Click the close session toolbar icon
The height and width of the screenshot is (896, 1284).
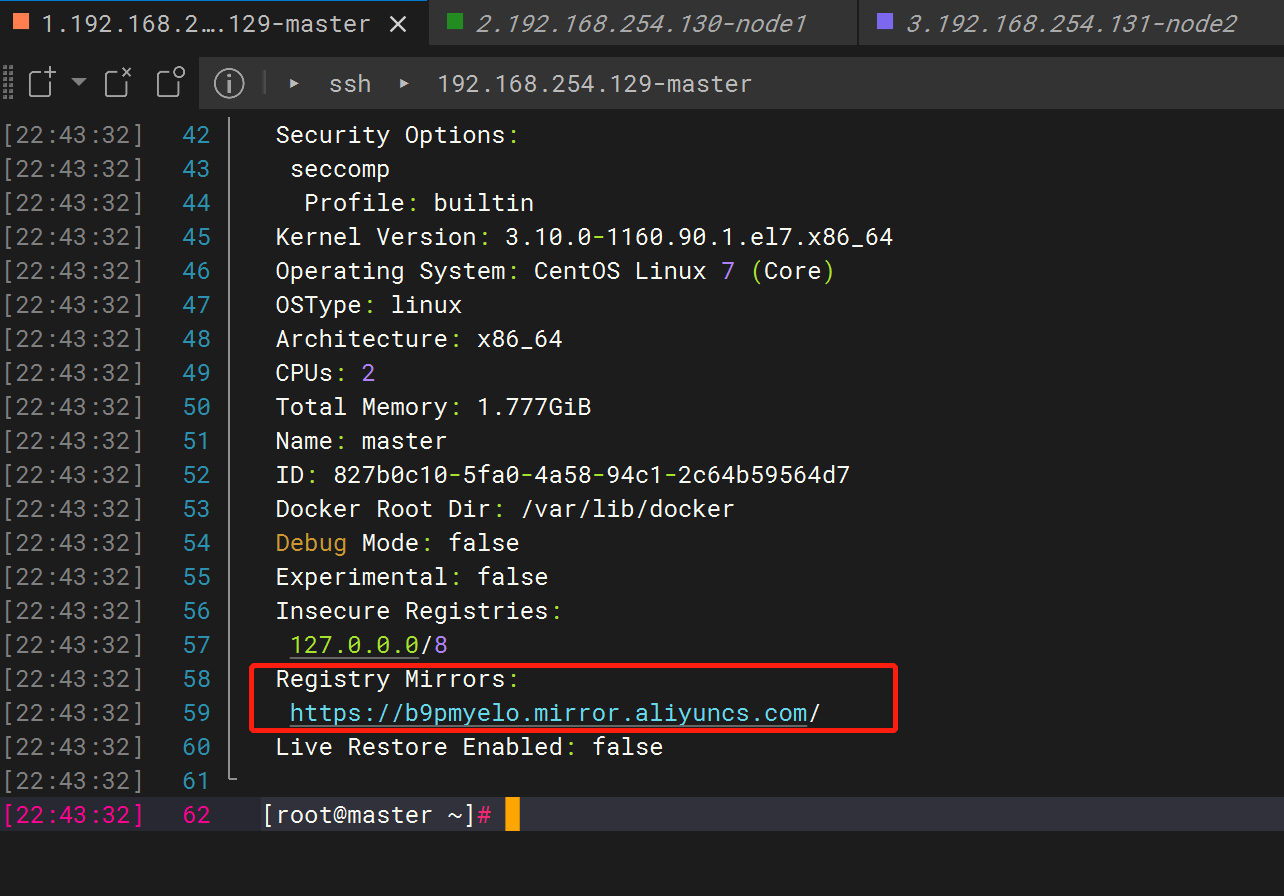(x=118, y=83)
